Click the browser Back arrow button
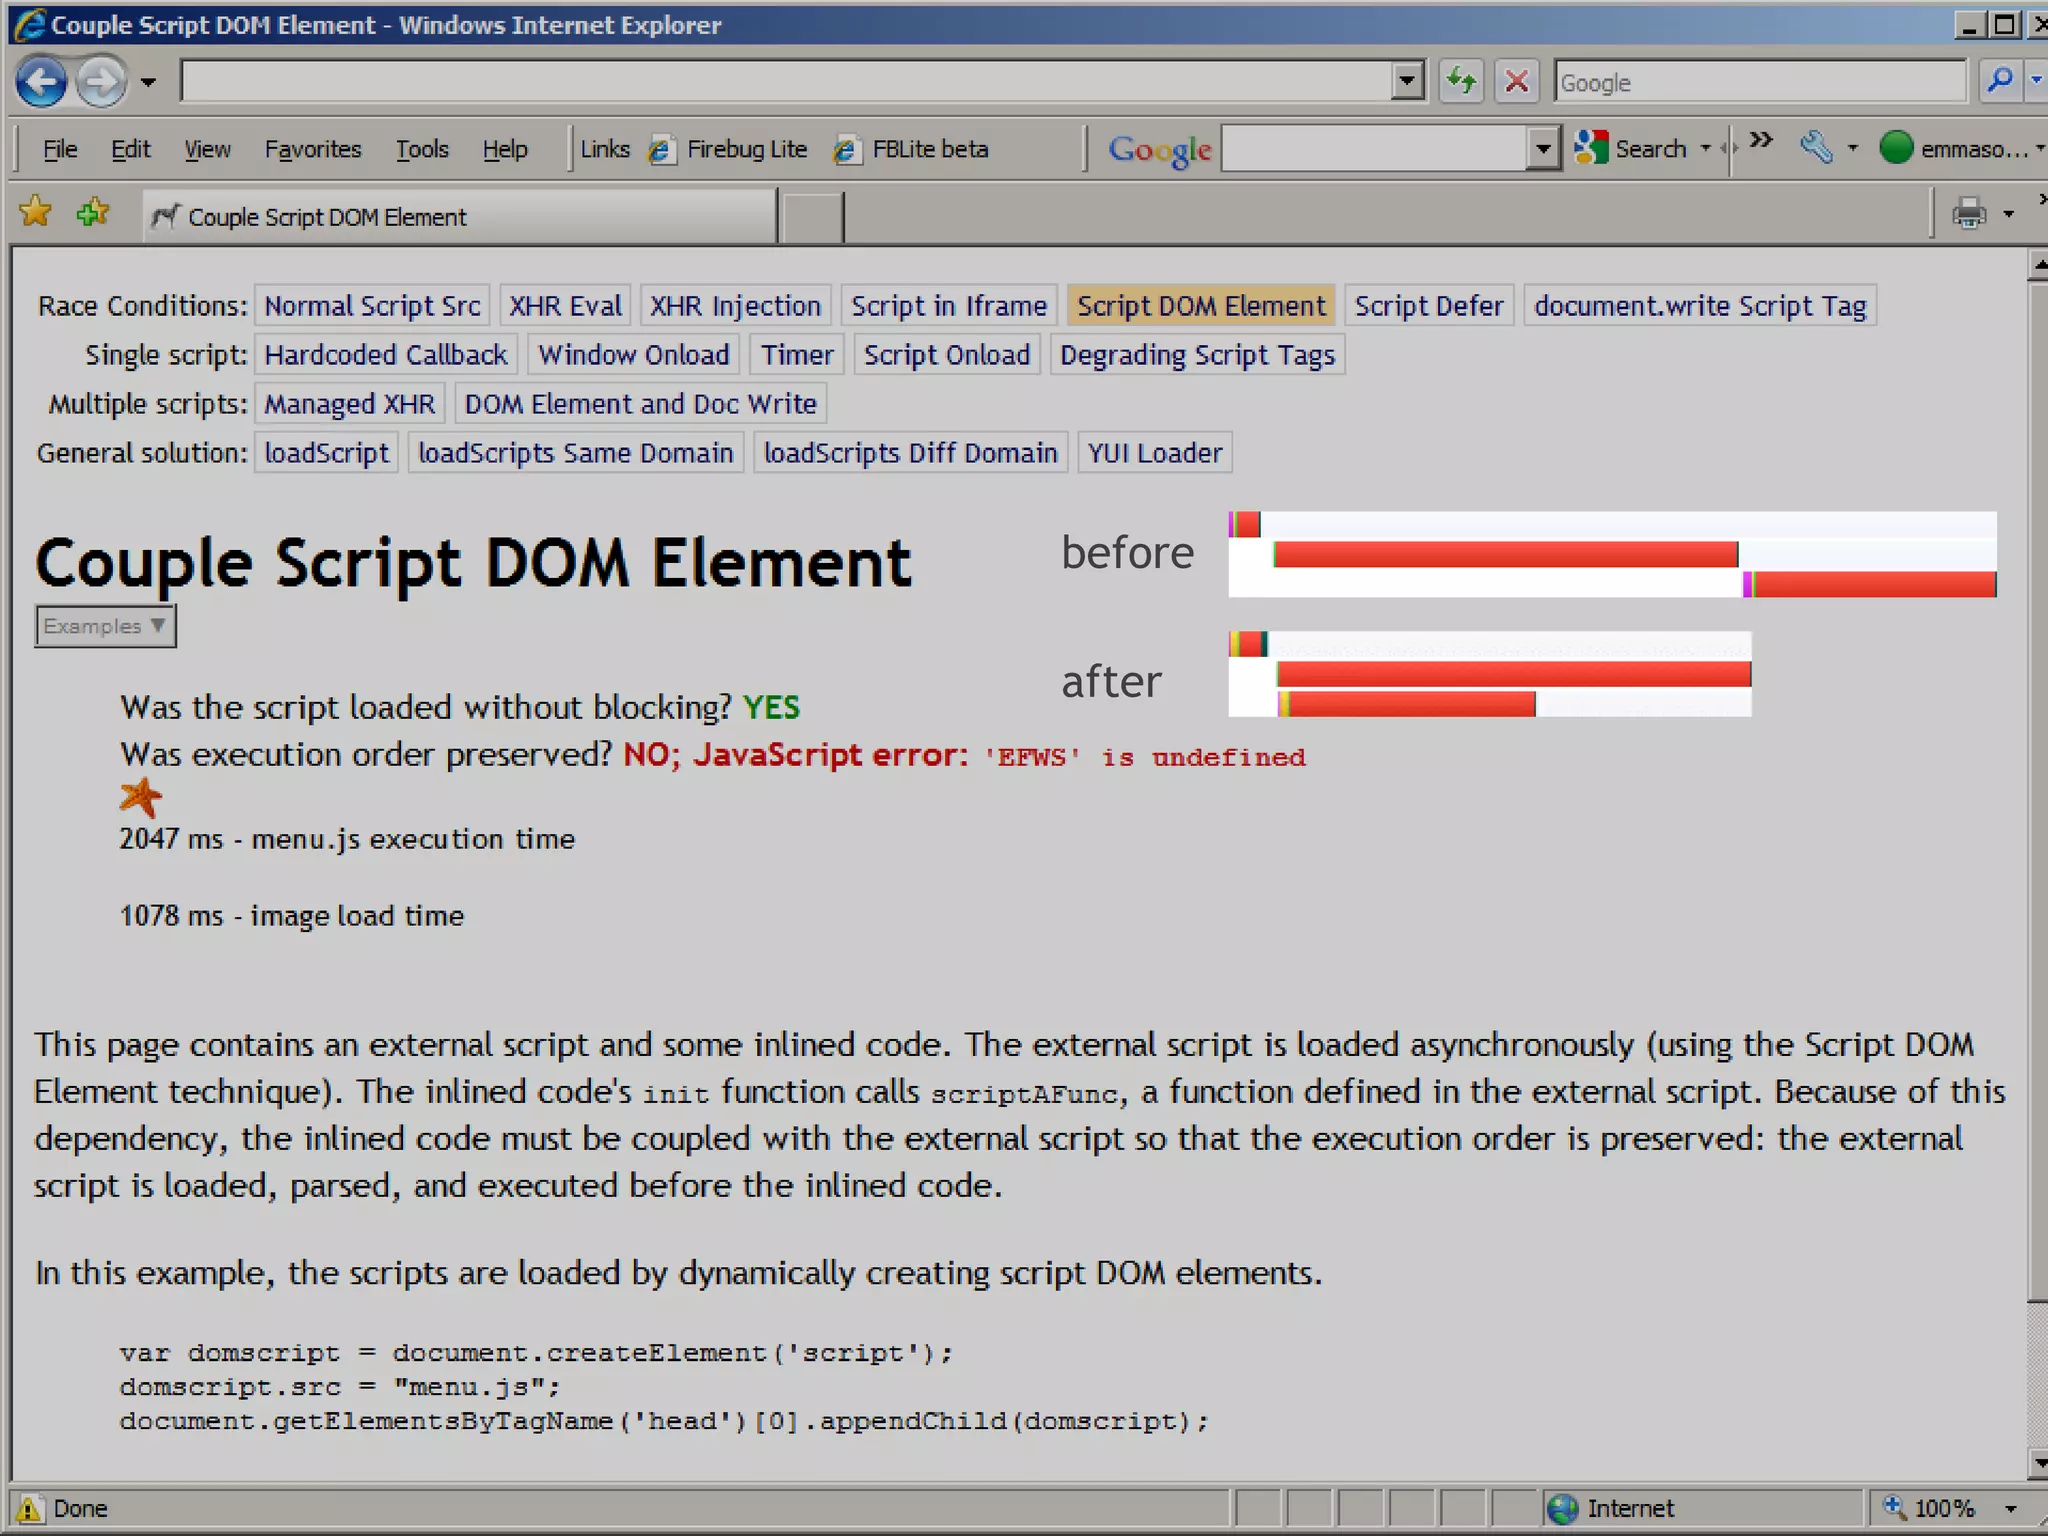The image size is (2048, 1536). (41, 82)
